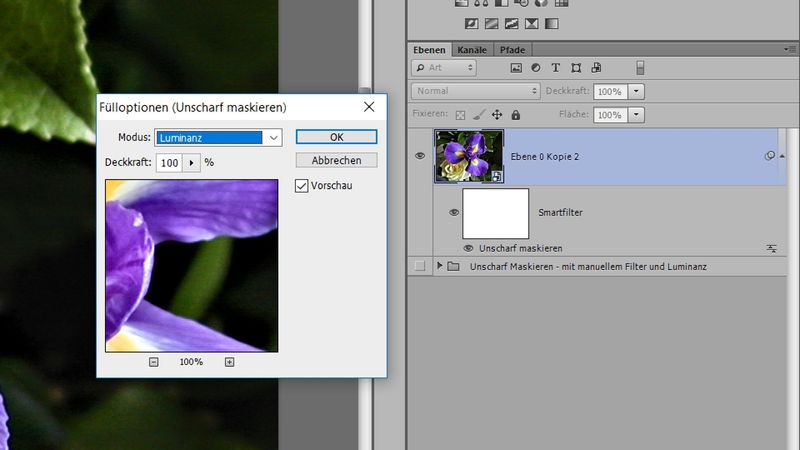Toggle visibility of Unscharf maskieren filter
Screen dimensions: 800x450
[468, 247]
